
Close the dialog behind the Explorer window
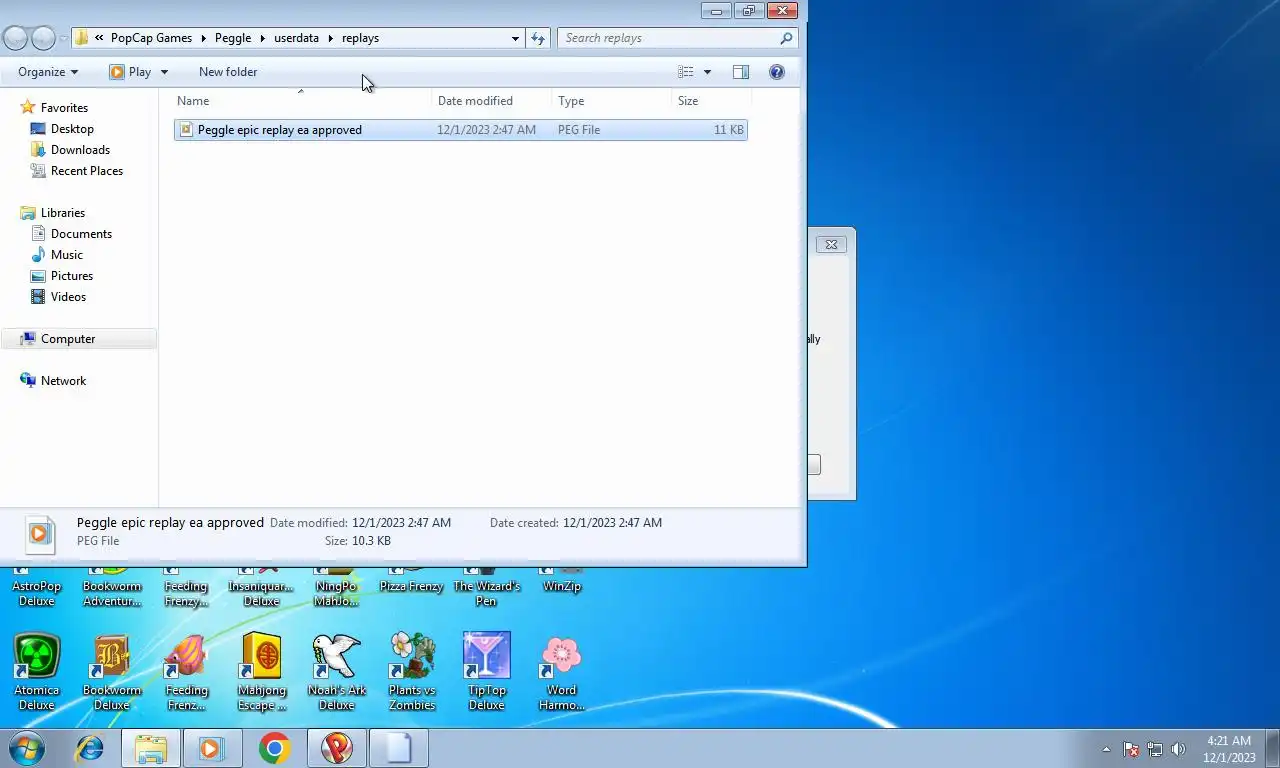click(x=831, y=244)
